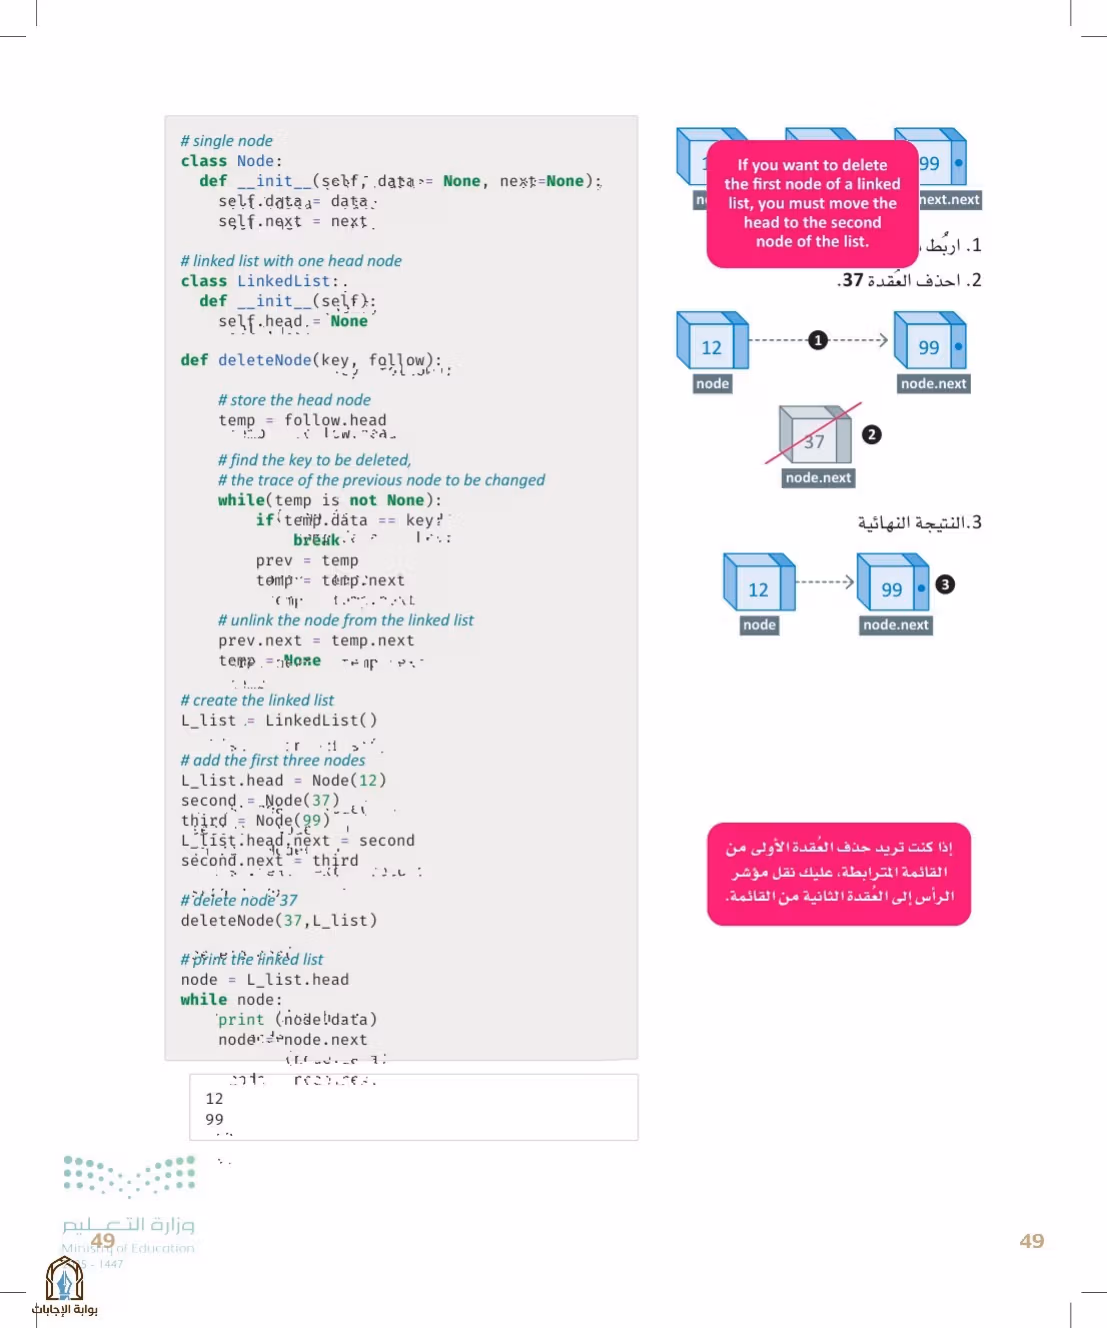Select the Arabic heading النتيجة النهائية
The height and width of the screenshot is (1328, 1107).
click(920, 522)
